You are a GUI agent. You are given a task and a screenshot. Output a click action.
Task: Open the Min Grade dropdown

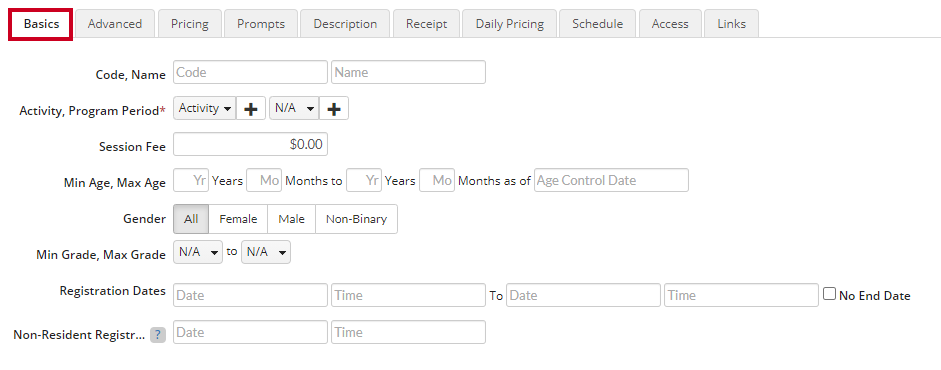coord(198,252)
